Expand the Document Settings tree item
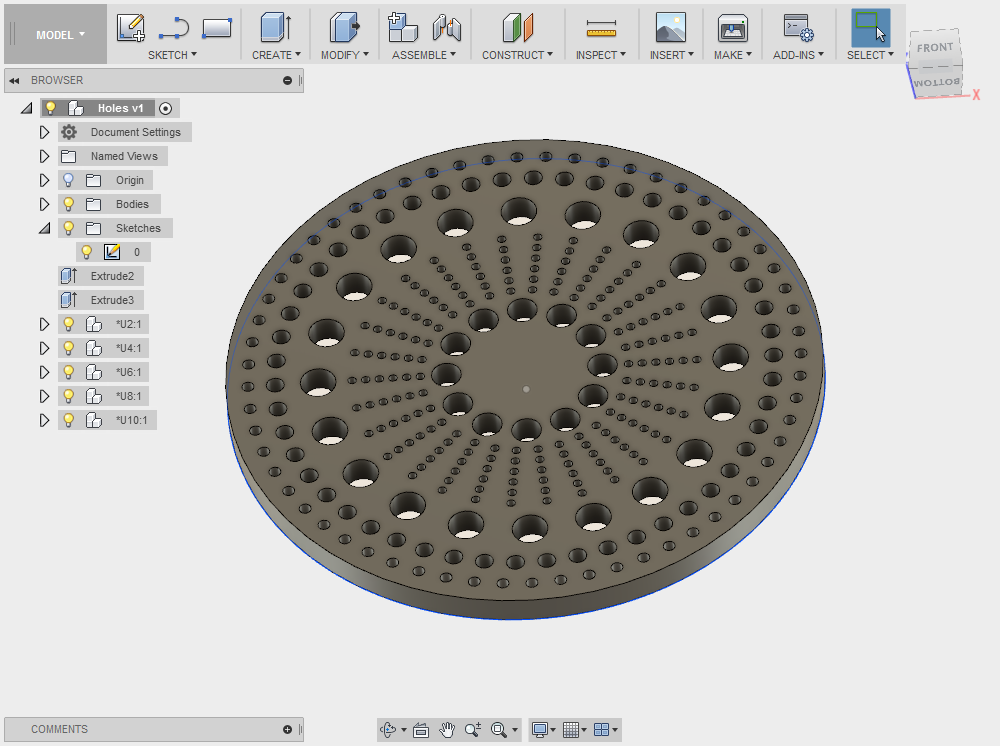1000x746 pixels. tap(44, 132)
